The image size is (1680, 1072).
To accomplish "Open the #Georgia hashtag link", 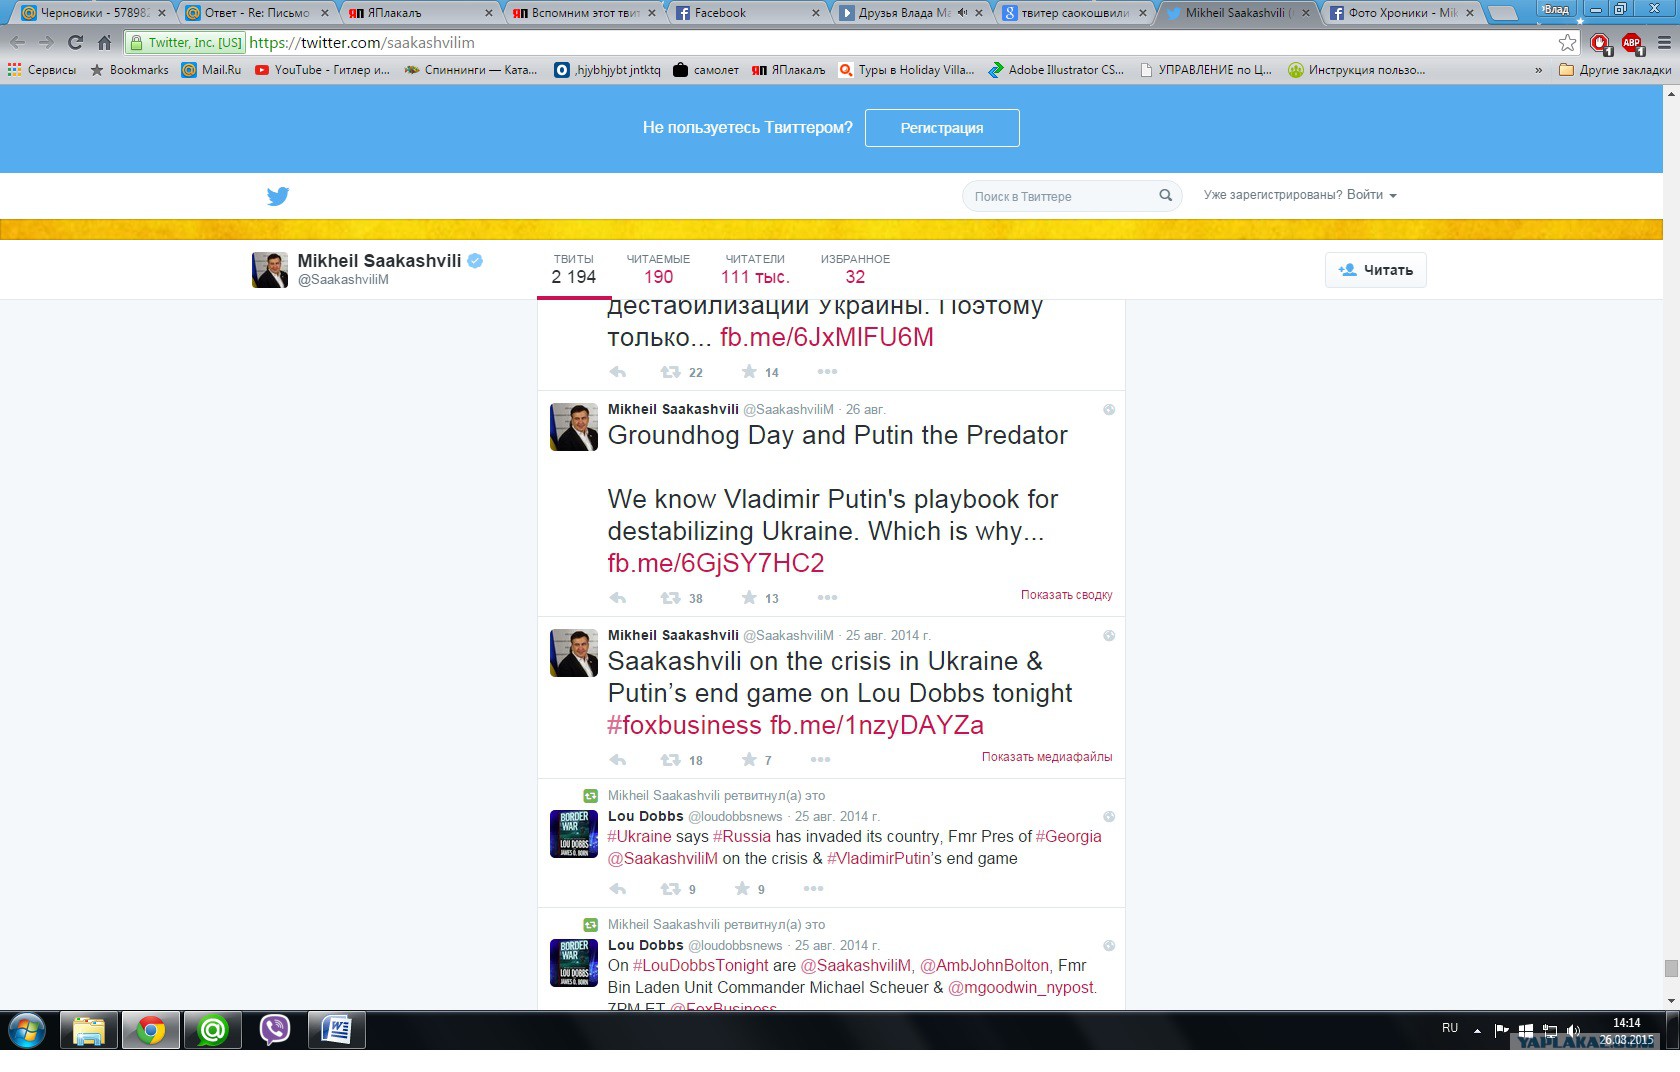I will (x=1068, y=837).
